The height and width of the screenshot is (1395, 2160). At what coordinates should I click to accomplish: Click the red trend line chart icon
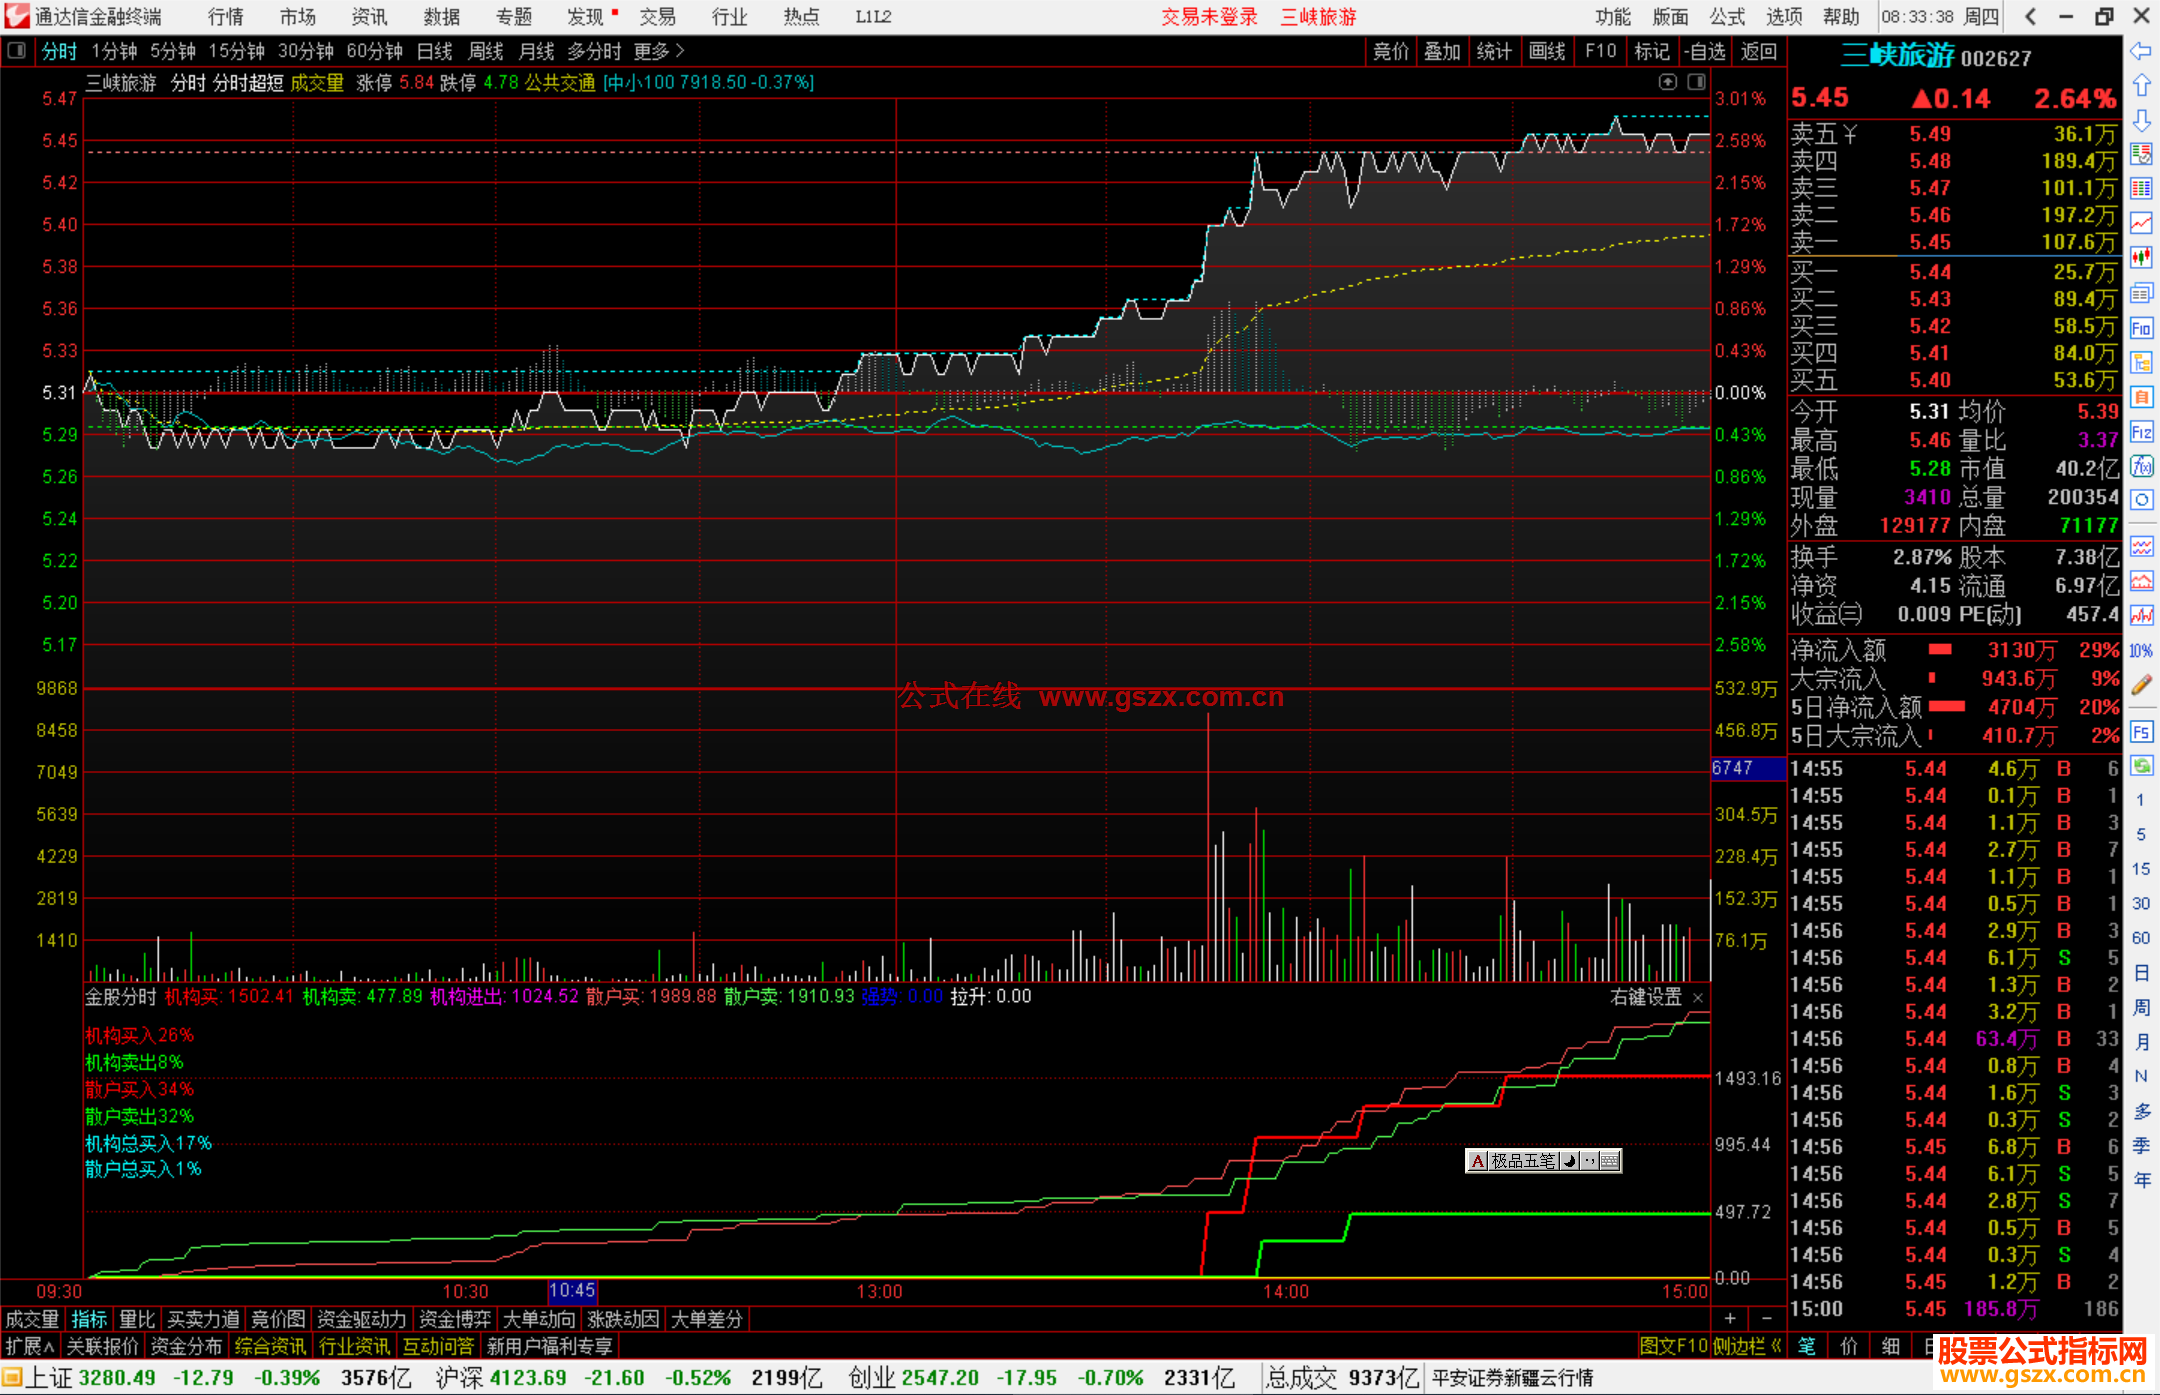(x=2141, y=223)
